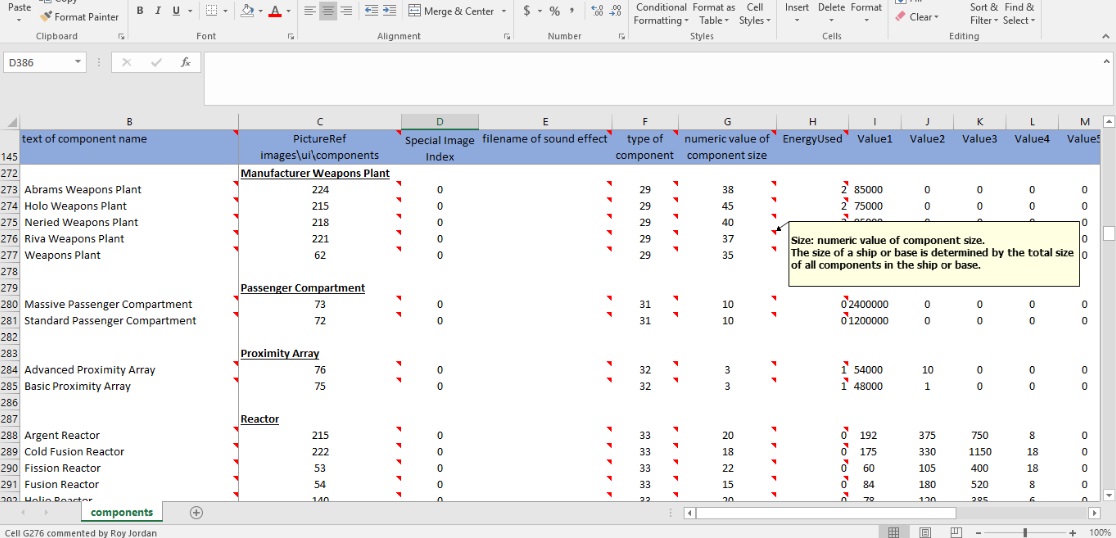Apply percent style
1116x538 pixels.
554,11
